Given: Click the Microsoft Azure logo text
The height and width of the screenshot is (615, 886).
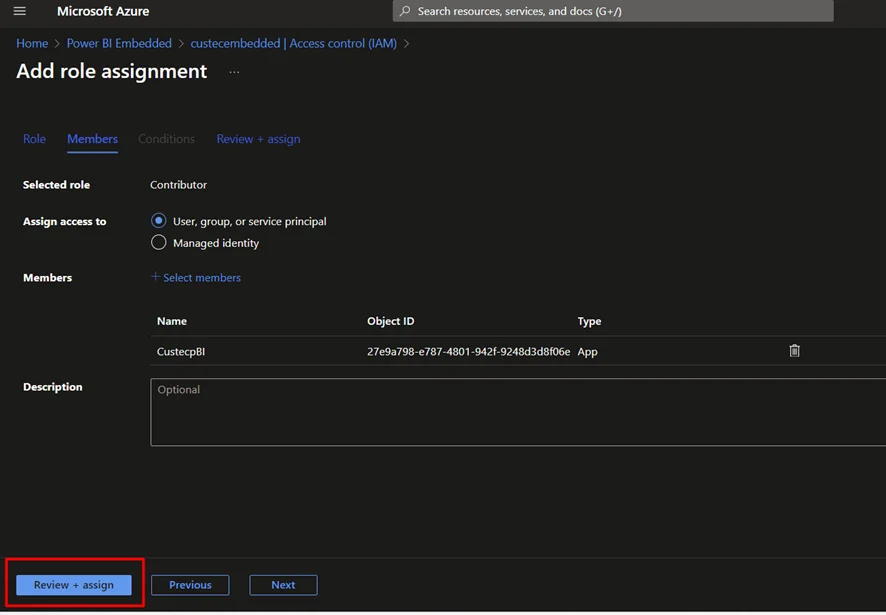Looking at the screenshot, I should [x=103, y=11].
